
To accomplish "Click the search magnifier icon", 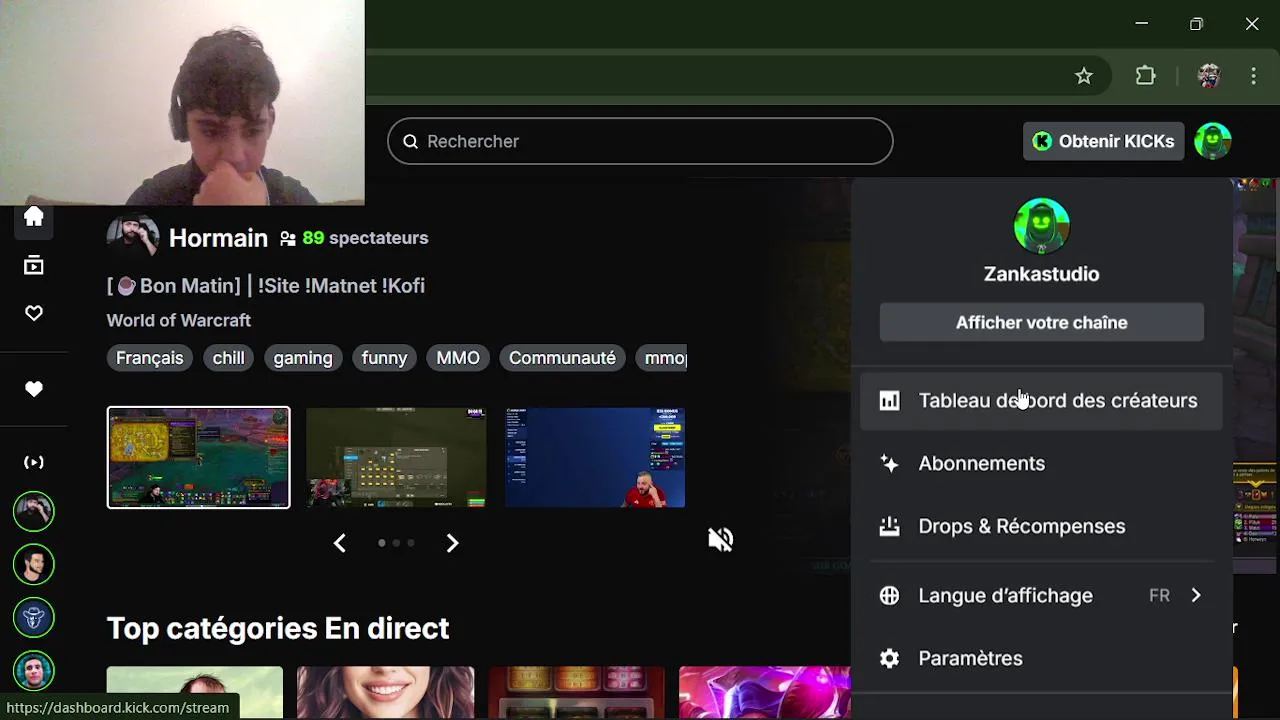I will pos(410,141).
